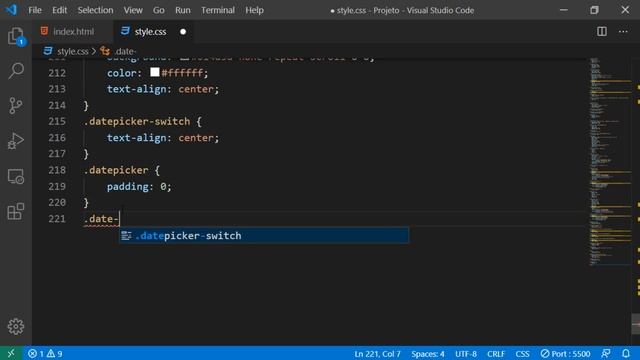Open the Run menu
This screenshot has height=360, width=640.
pyautogui.click(x=182, y=10)
